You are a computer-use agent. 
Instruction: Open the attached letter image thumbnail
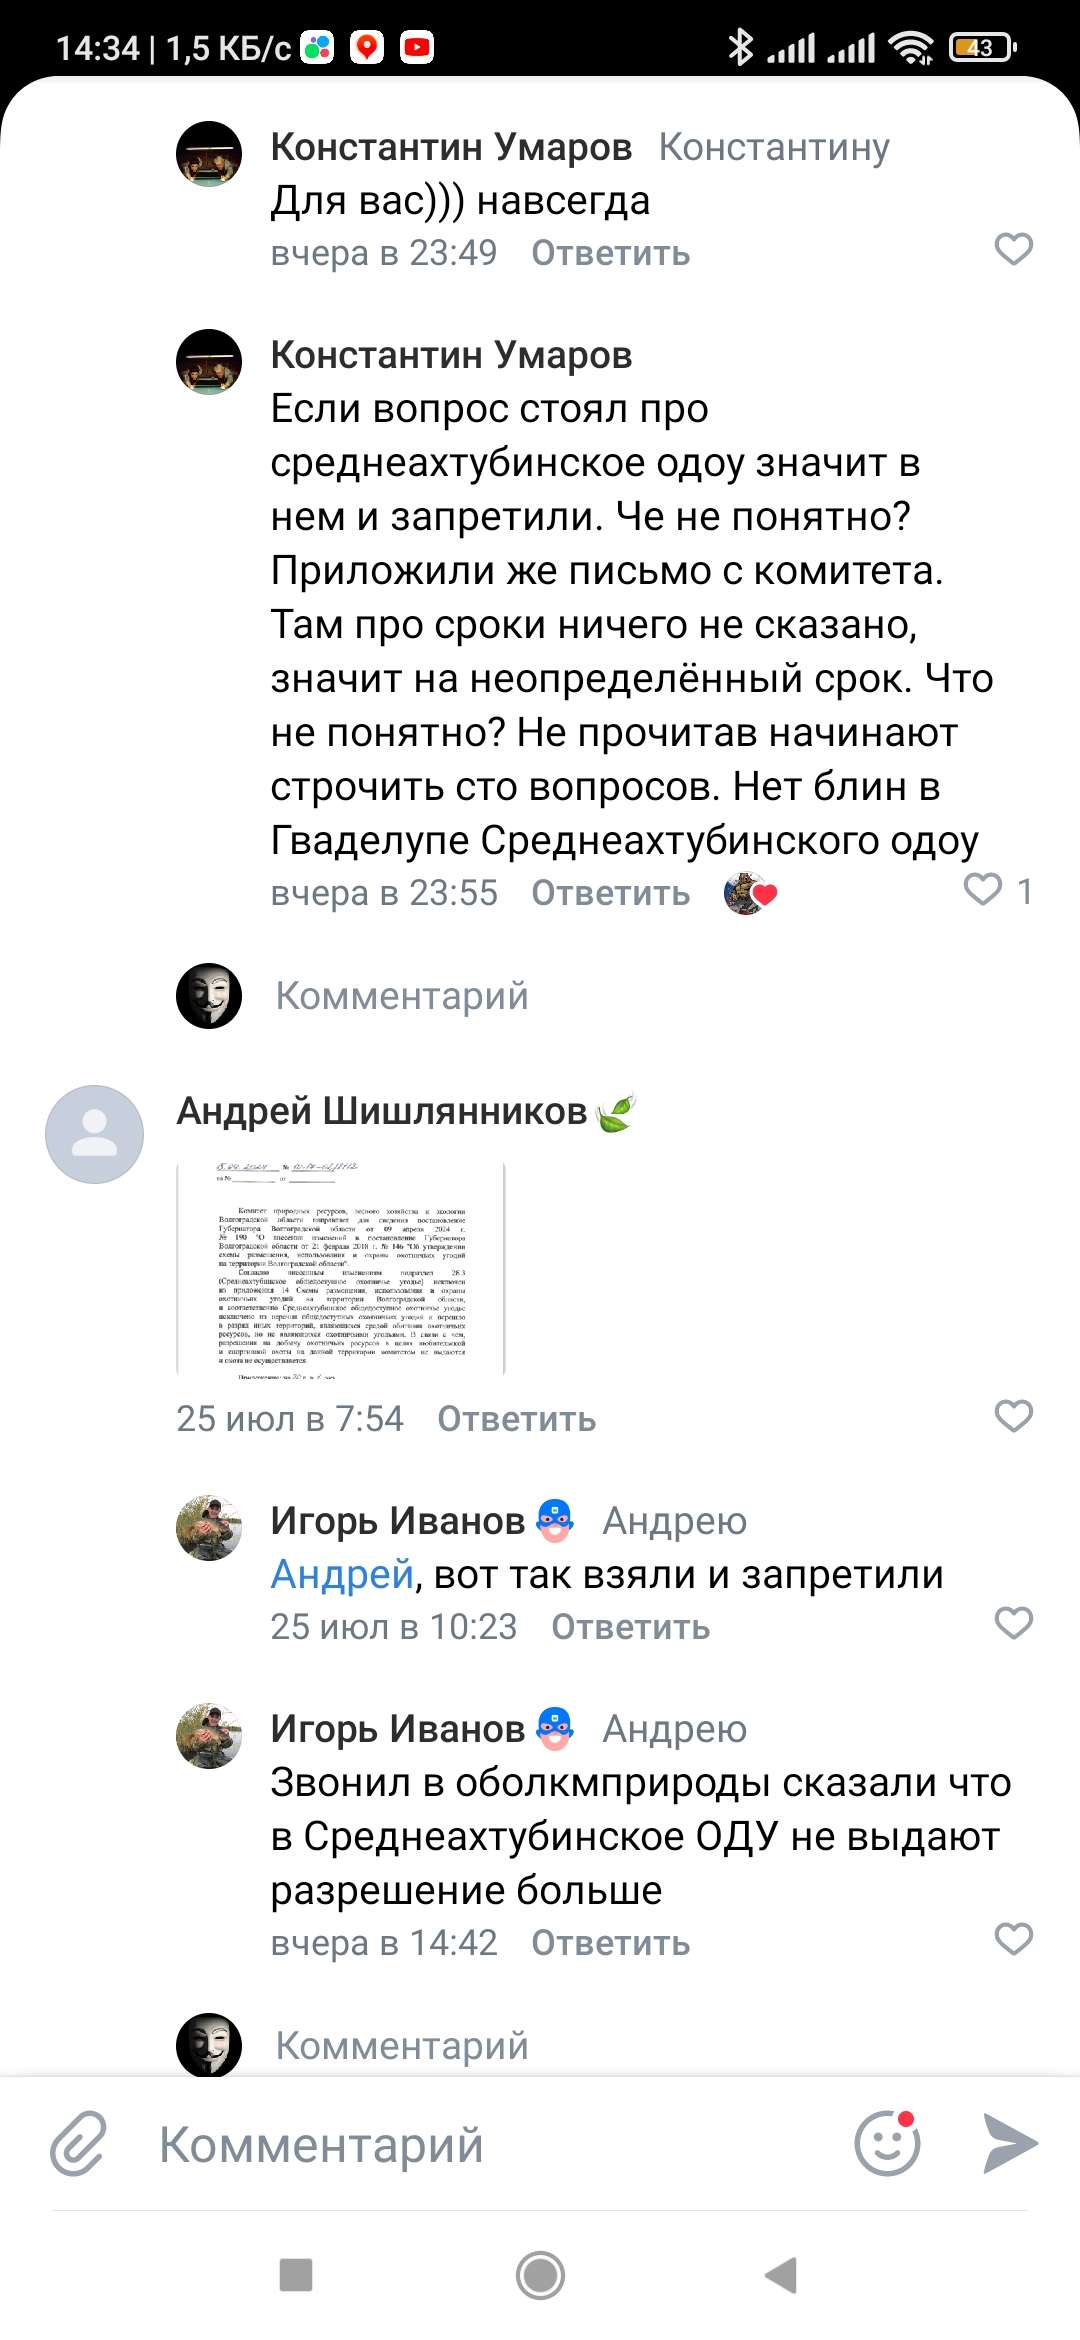[341, 1270]
